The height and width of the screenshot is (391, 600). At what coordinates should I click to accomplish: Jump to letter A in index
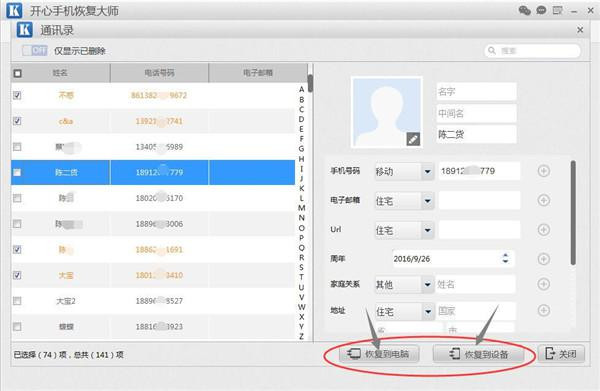tap(302, 89)
